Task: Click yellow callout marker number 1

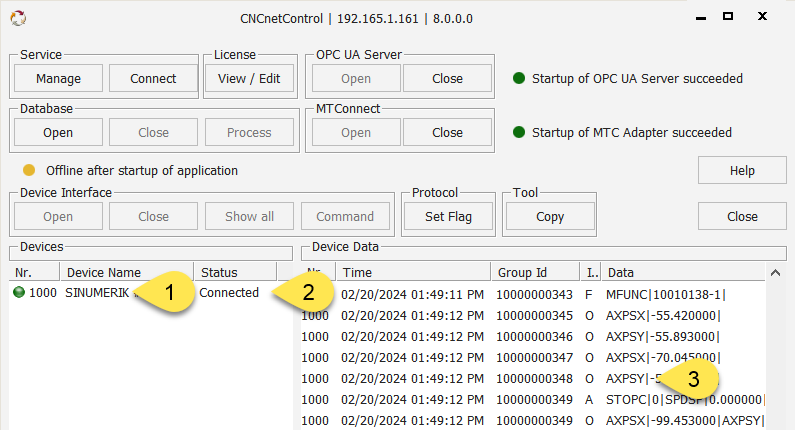Action: click(168, 293)
